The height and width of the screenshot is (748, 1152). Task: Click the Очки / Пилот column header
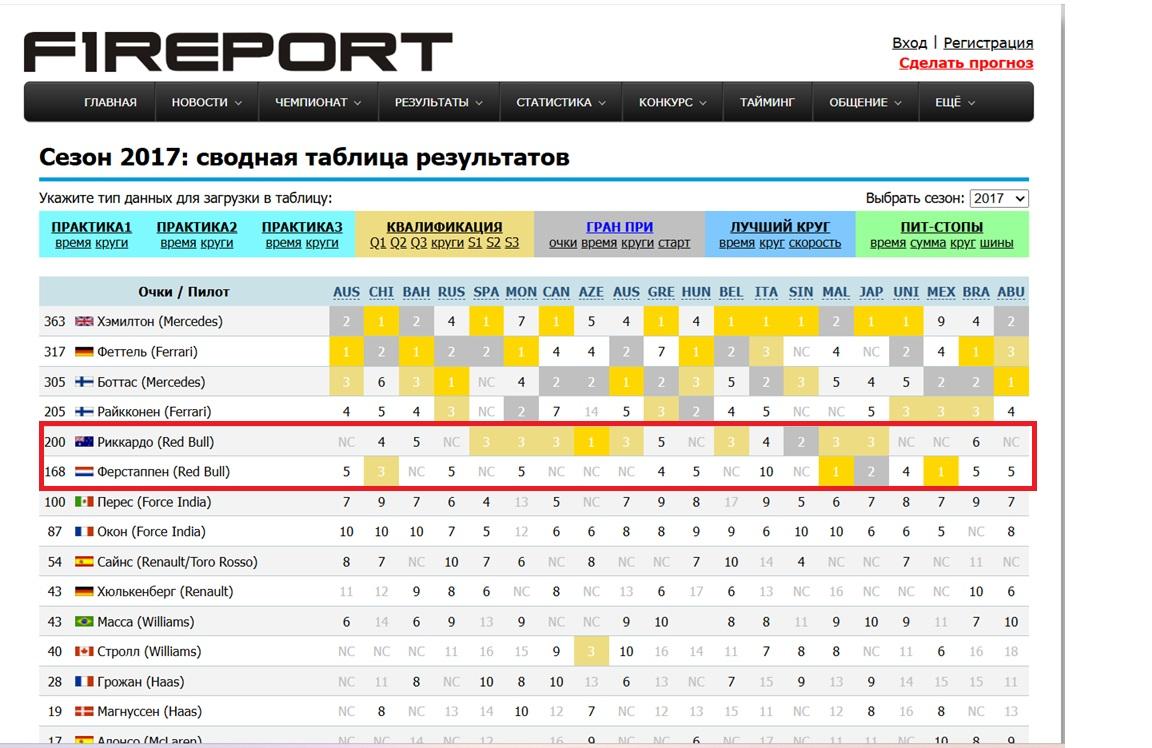pyautogui.click(x=184, y=292)
